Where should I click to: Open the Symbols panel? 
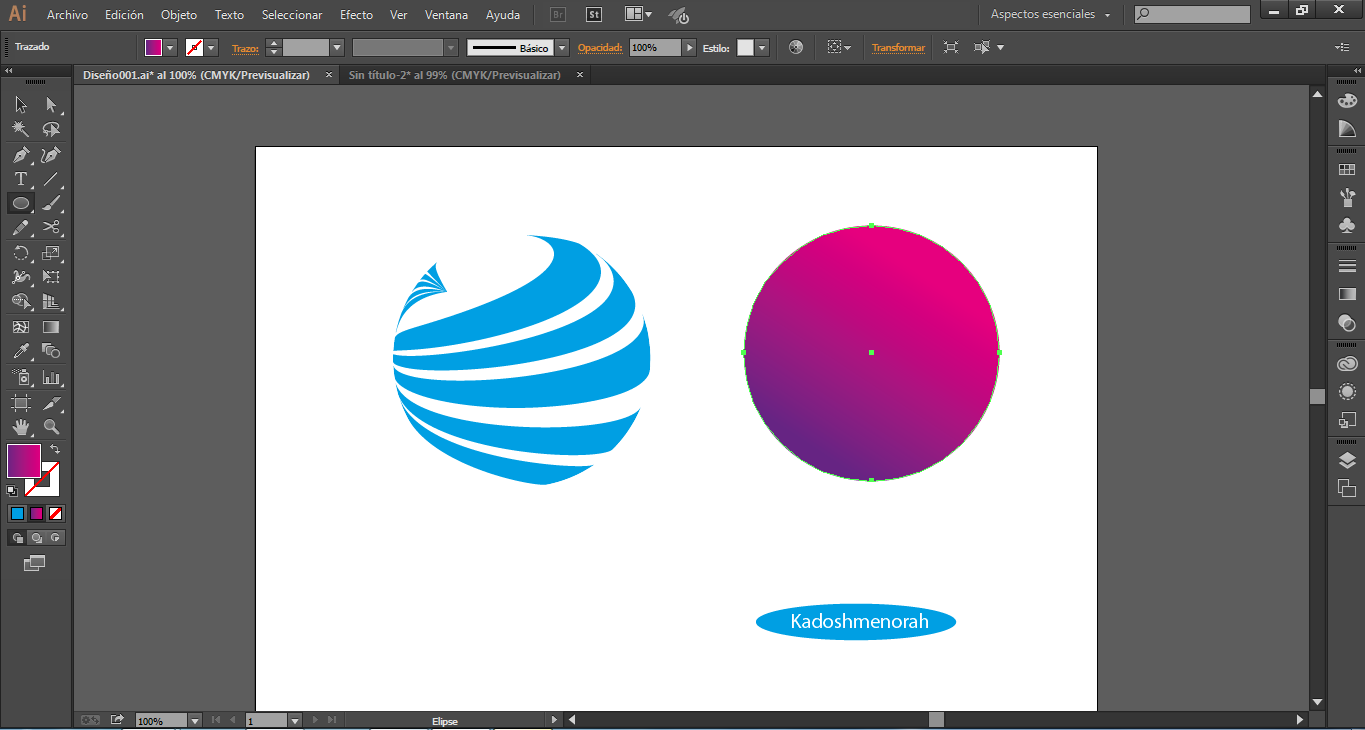[1347, 226]
